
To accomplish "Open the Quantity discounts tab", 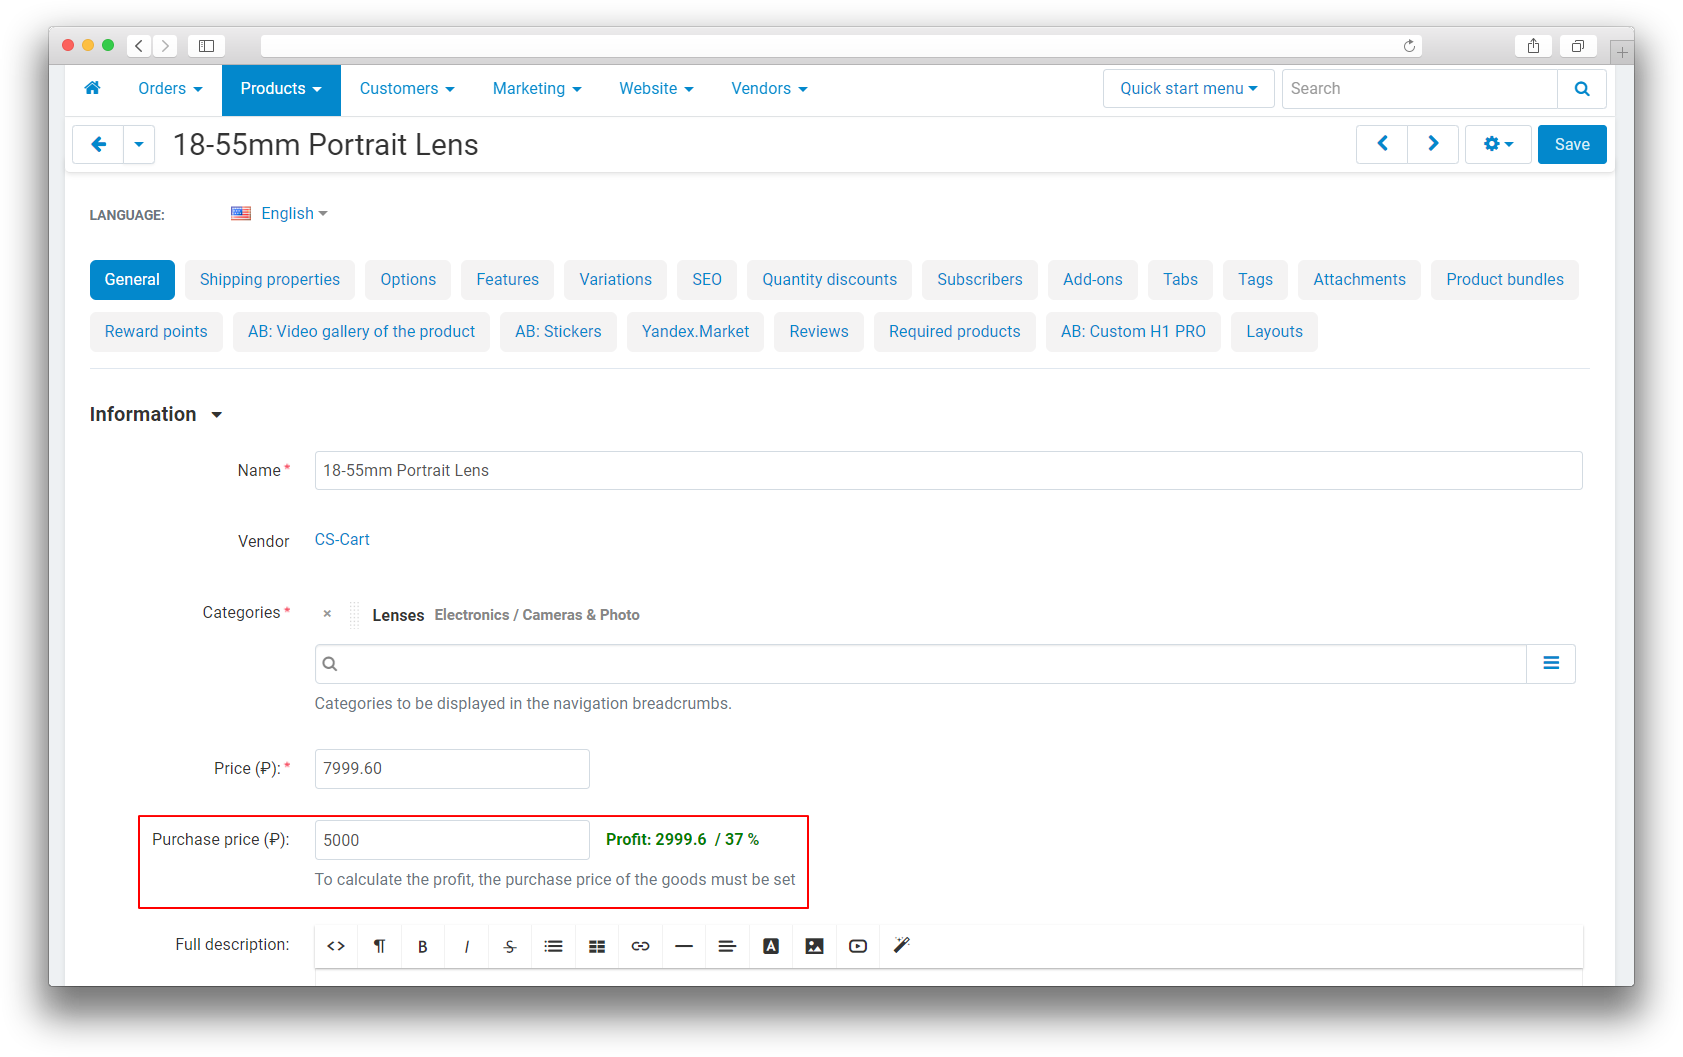I will click(x=829, y=280).
